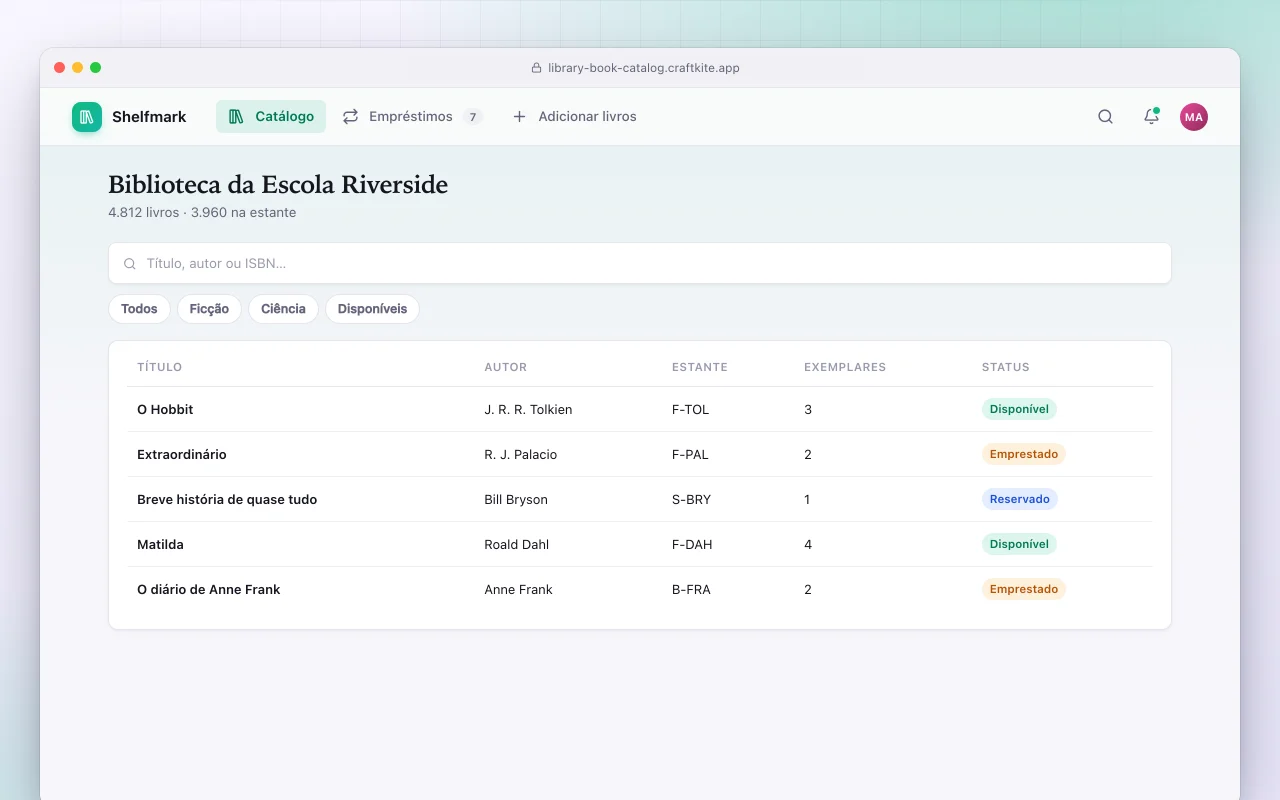Click the browser address library-book-catalog.craftkite.app
The image size is (1280, 800).
[x=644, y=68]
